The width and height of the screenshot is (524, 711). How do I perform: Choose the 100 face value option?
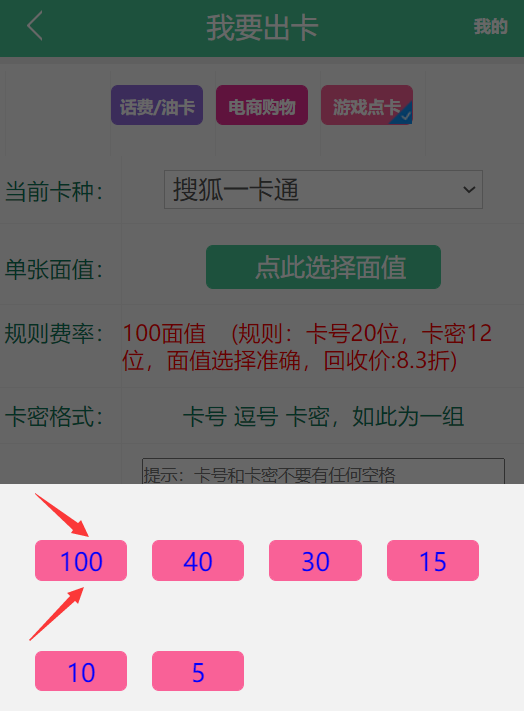tap(81, 560)
